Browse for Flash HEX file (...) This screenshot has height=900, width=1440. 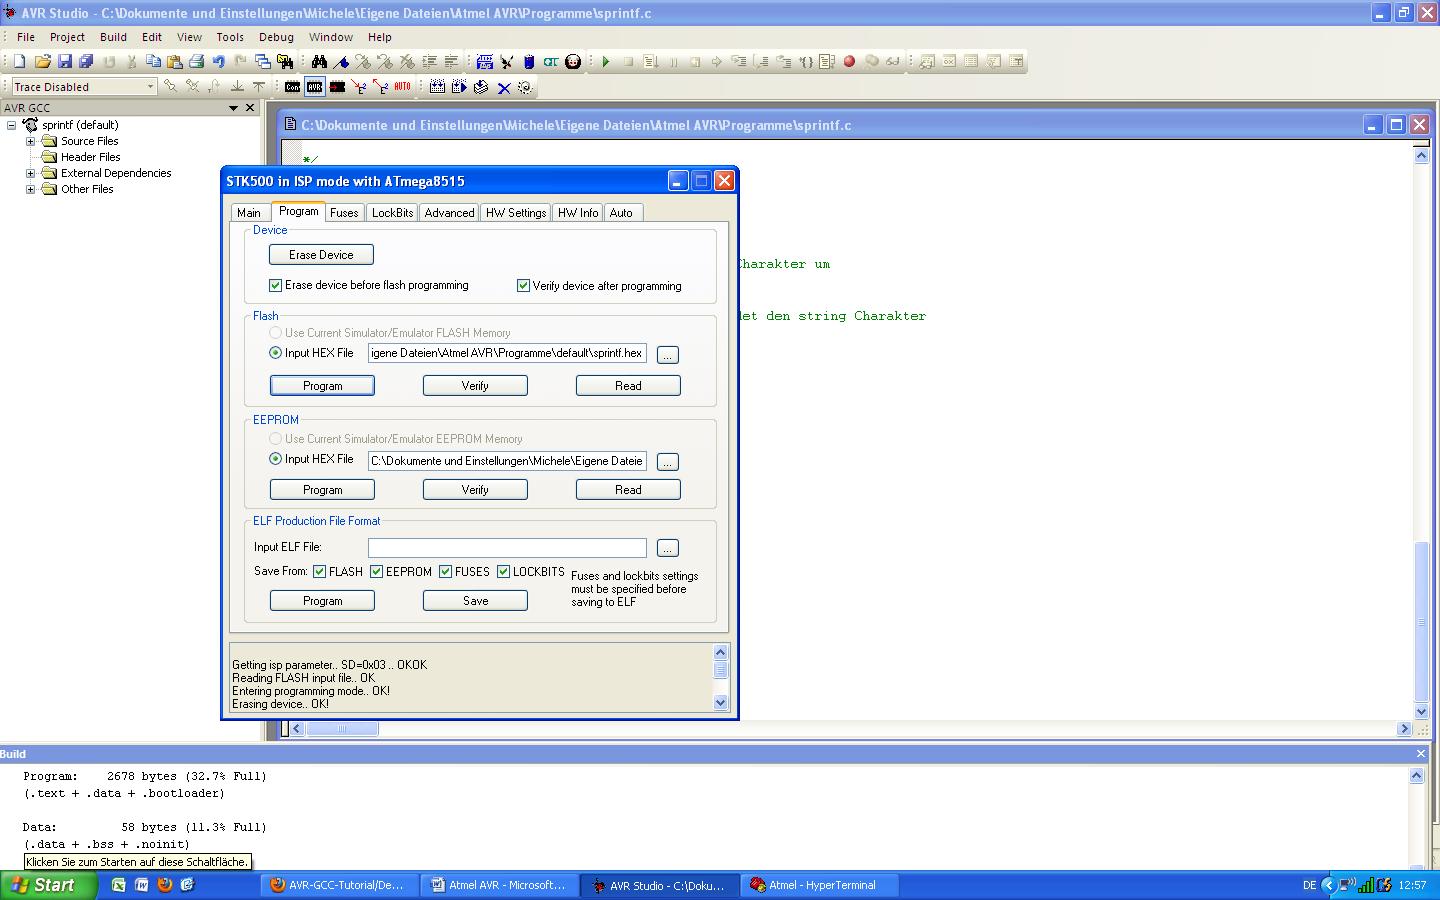click(x=668, y=355)
